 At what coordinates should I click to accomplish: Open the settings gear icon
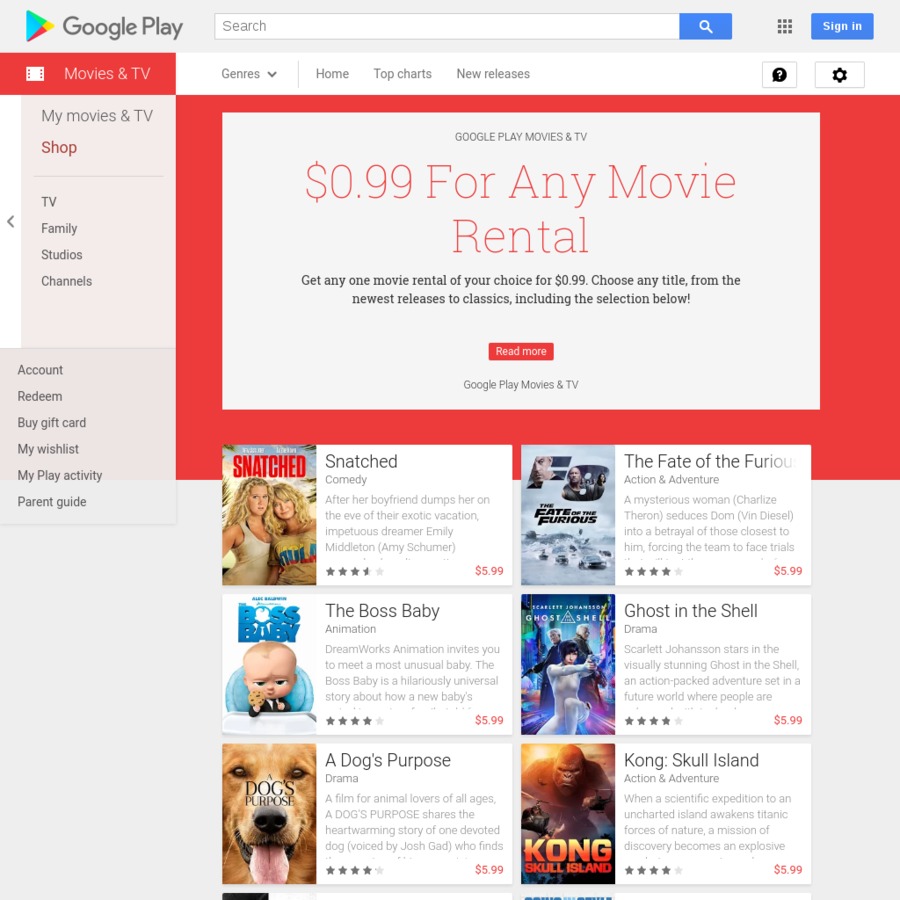840,75
